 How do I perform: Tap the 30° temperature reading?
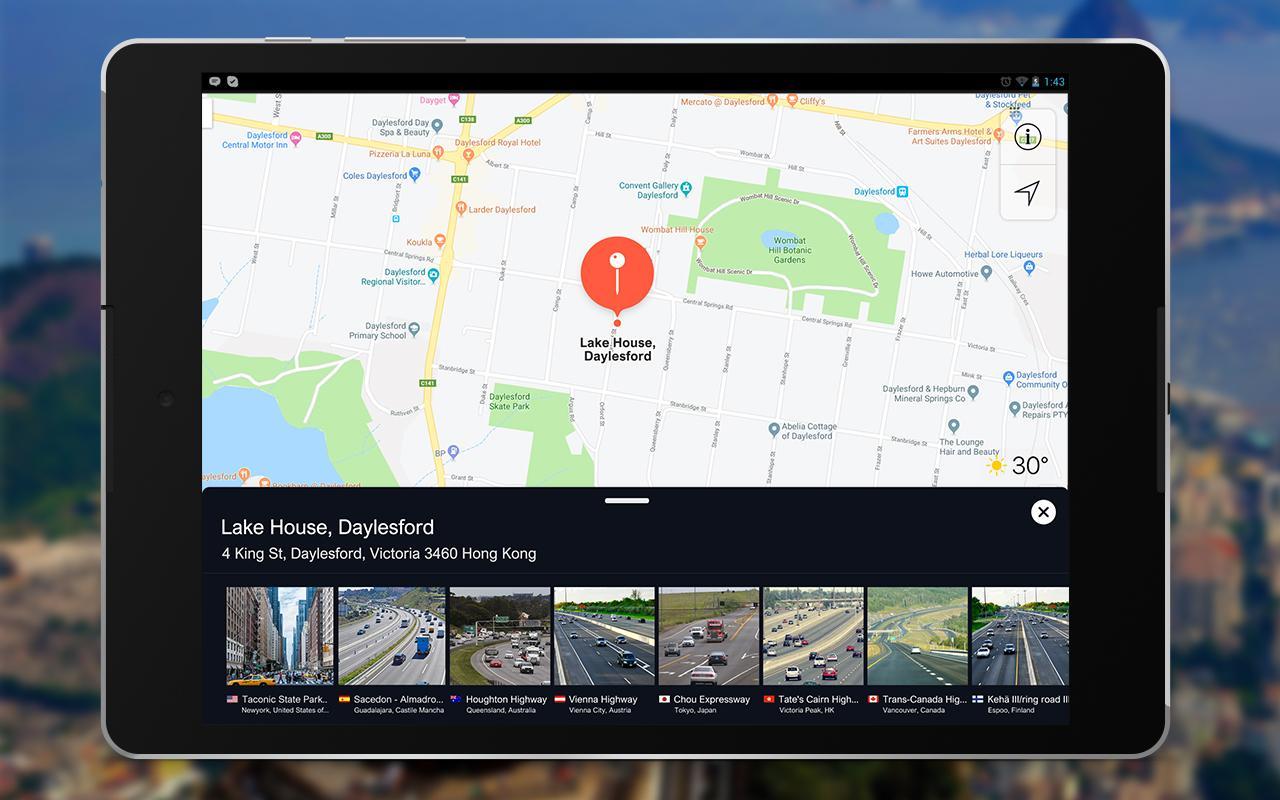click(x=1030, y=465)
